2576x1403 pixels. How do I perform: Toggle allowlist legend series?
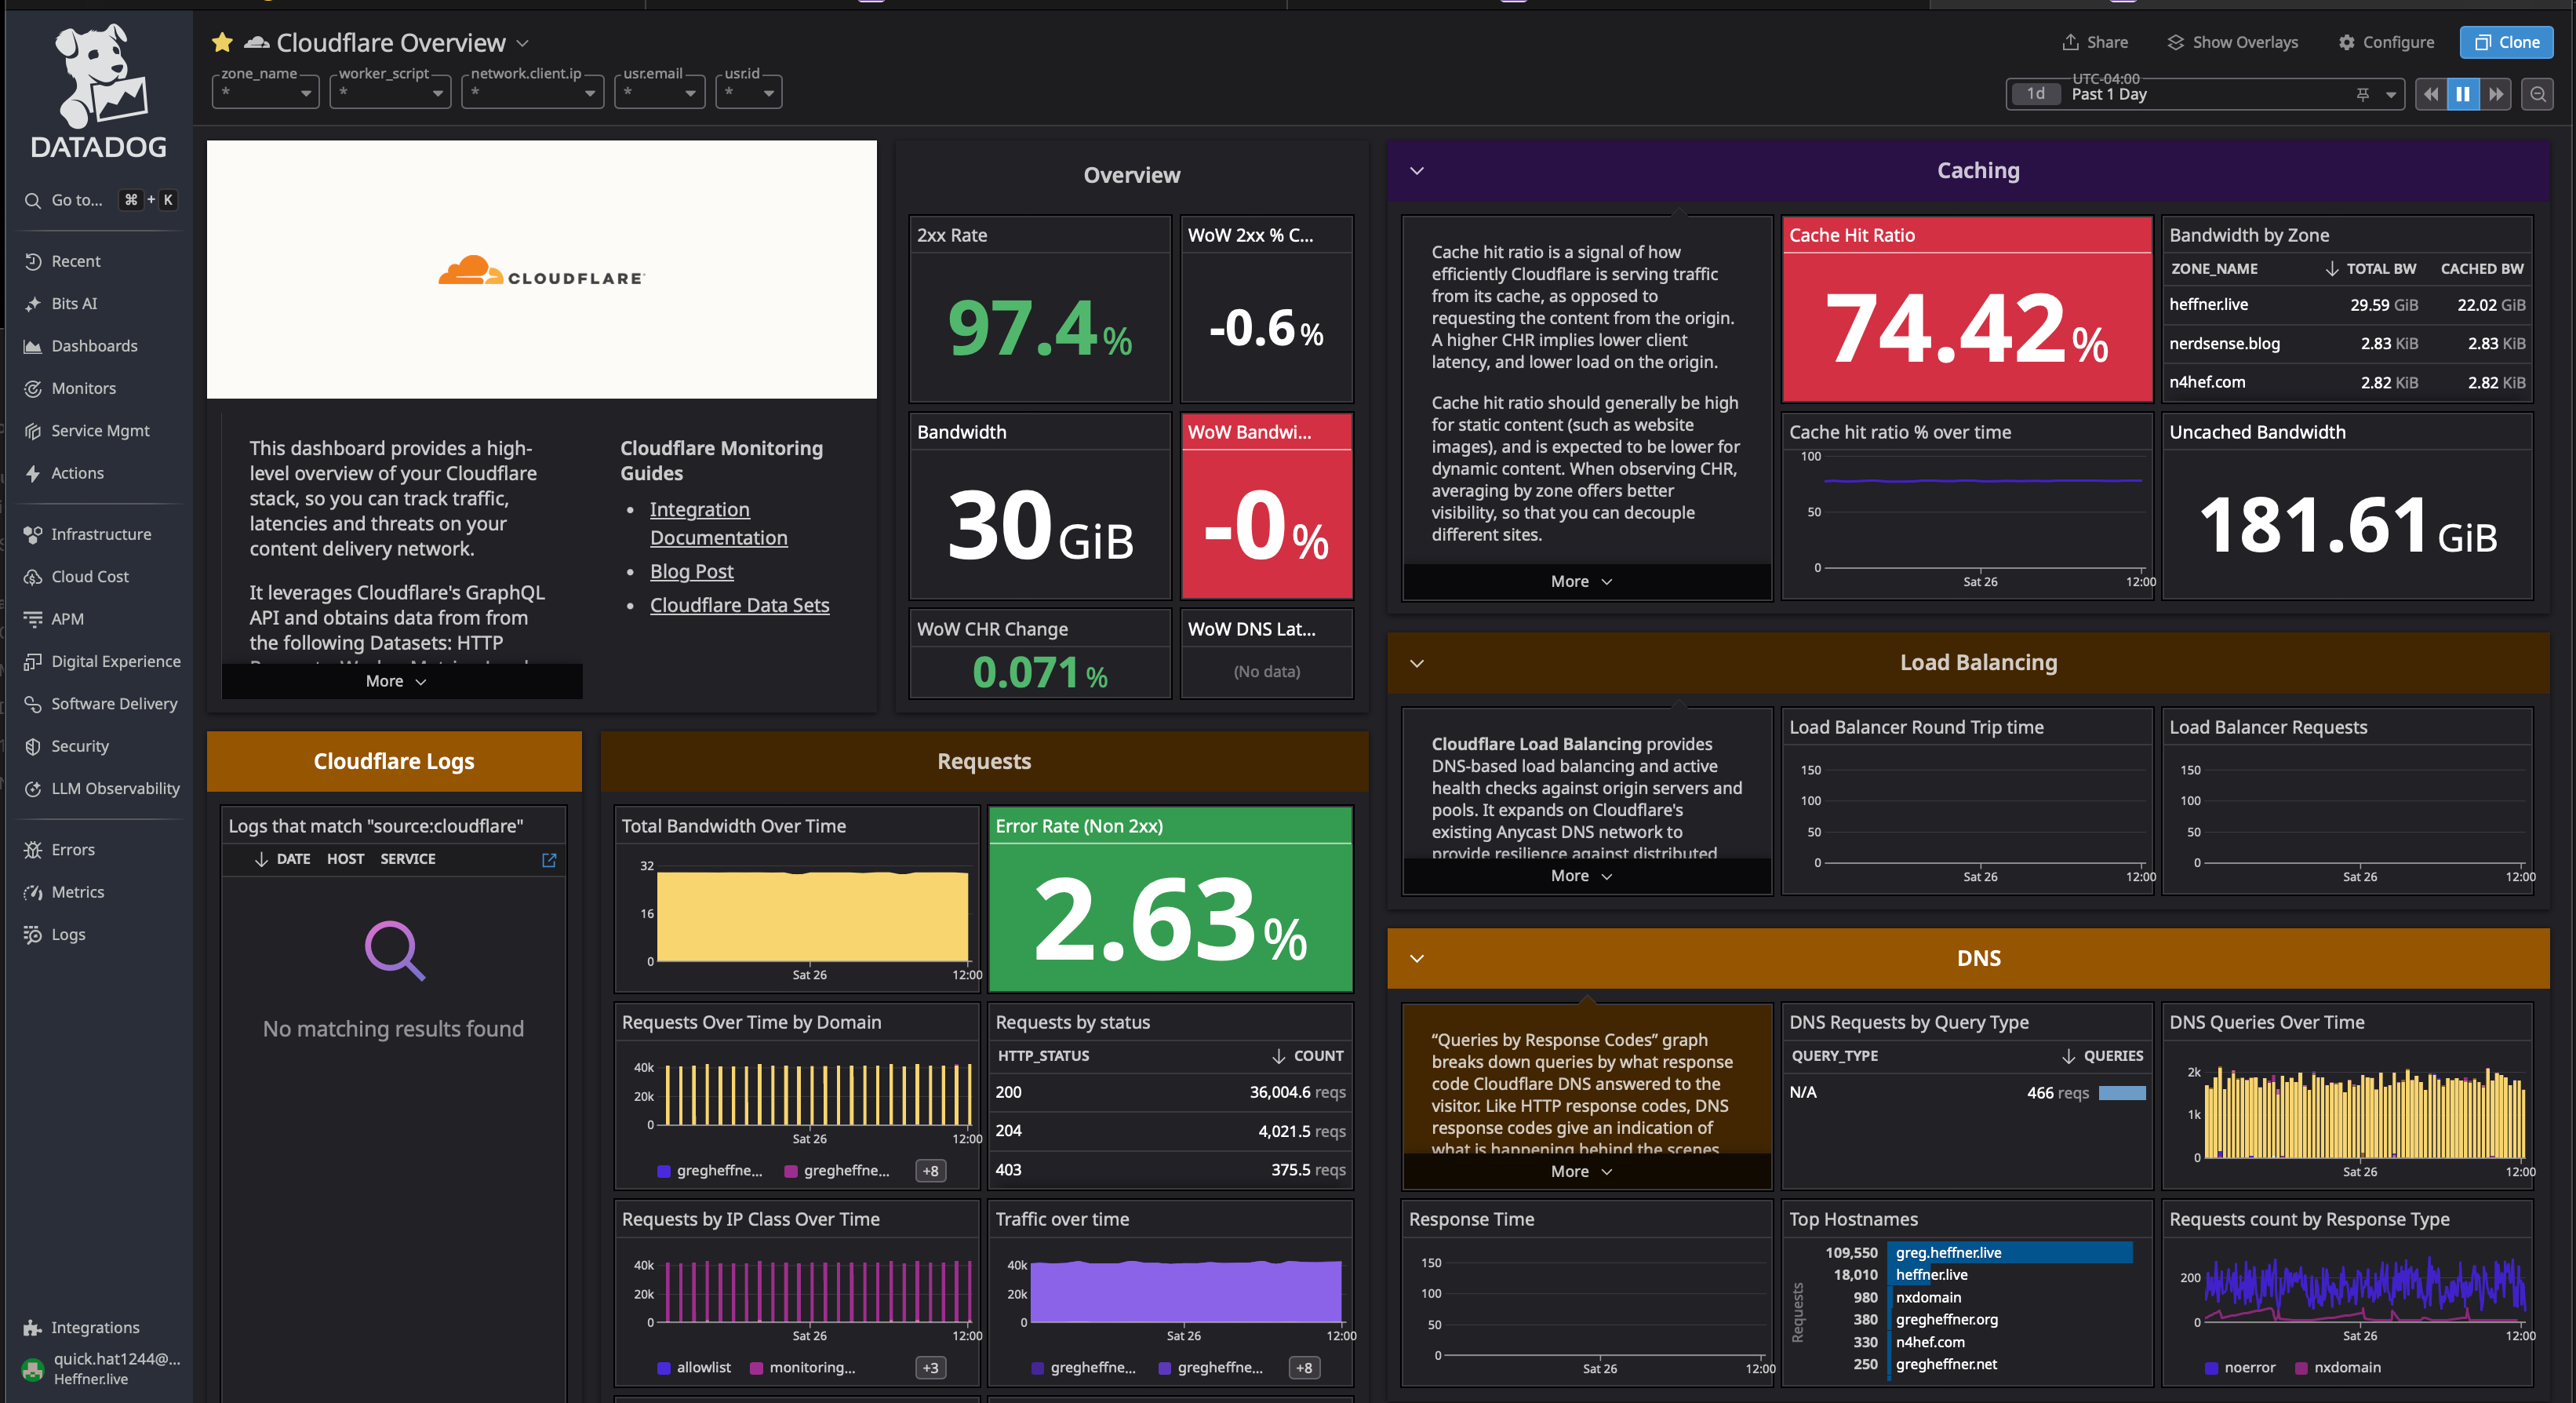[694, 1368]
